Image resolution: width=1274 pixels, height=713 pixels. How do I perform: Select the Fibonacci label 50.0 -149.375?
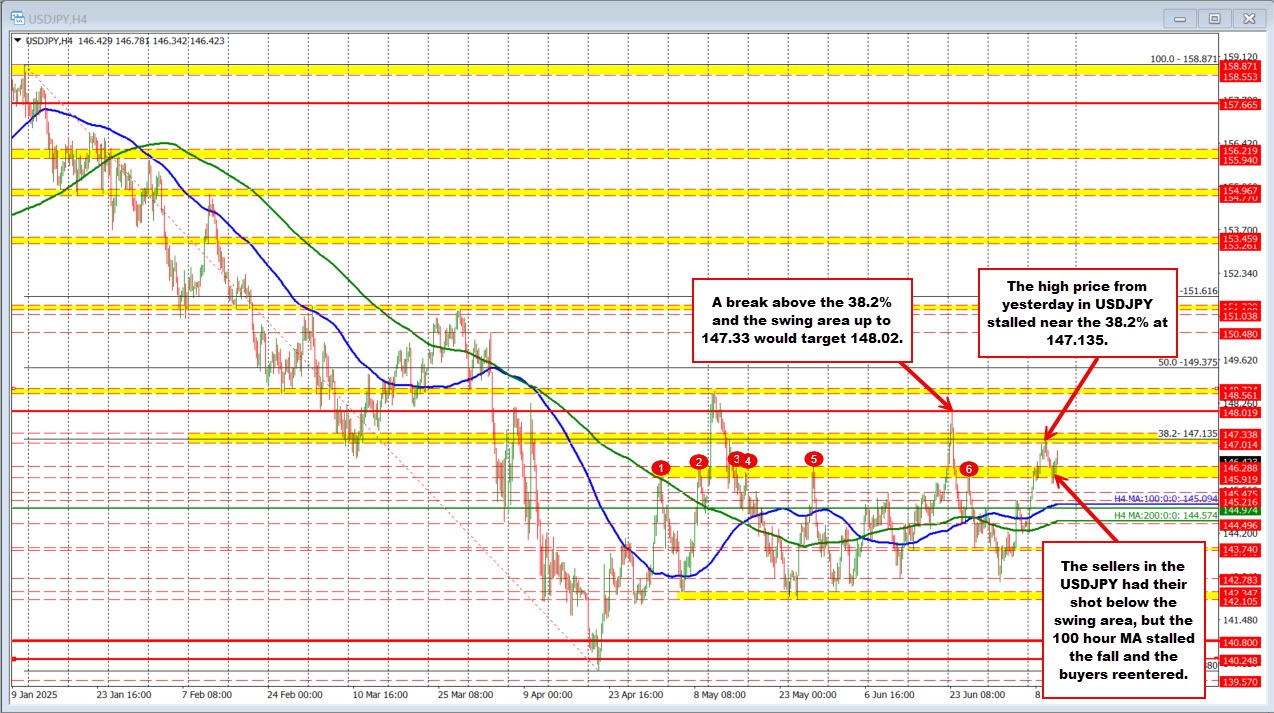pos(1187,362)
